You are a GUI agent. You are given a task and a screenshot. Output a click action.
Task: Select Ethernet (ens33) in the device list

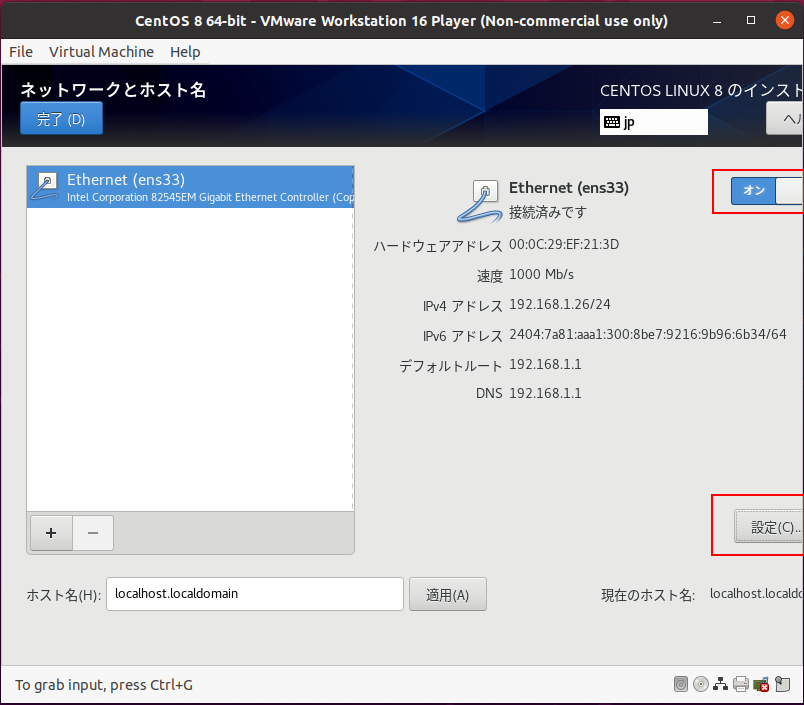(190, 187)
